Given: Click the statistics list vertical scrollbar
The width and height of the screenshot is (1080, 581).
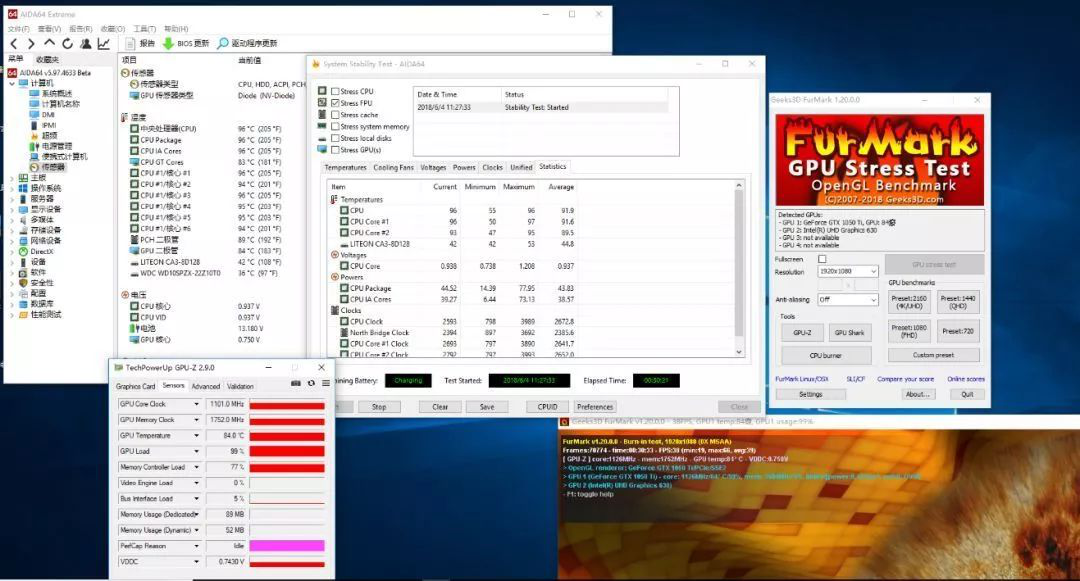Looking at the screenshot, I should (739, 268).
